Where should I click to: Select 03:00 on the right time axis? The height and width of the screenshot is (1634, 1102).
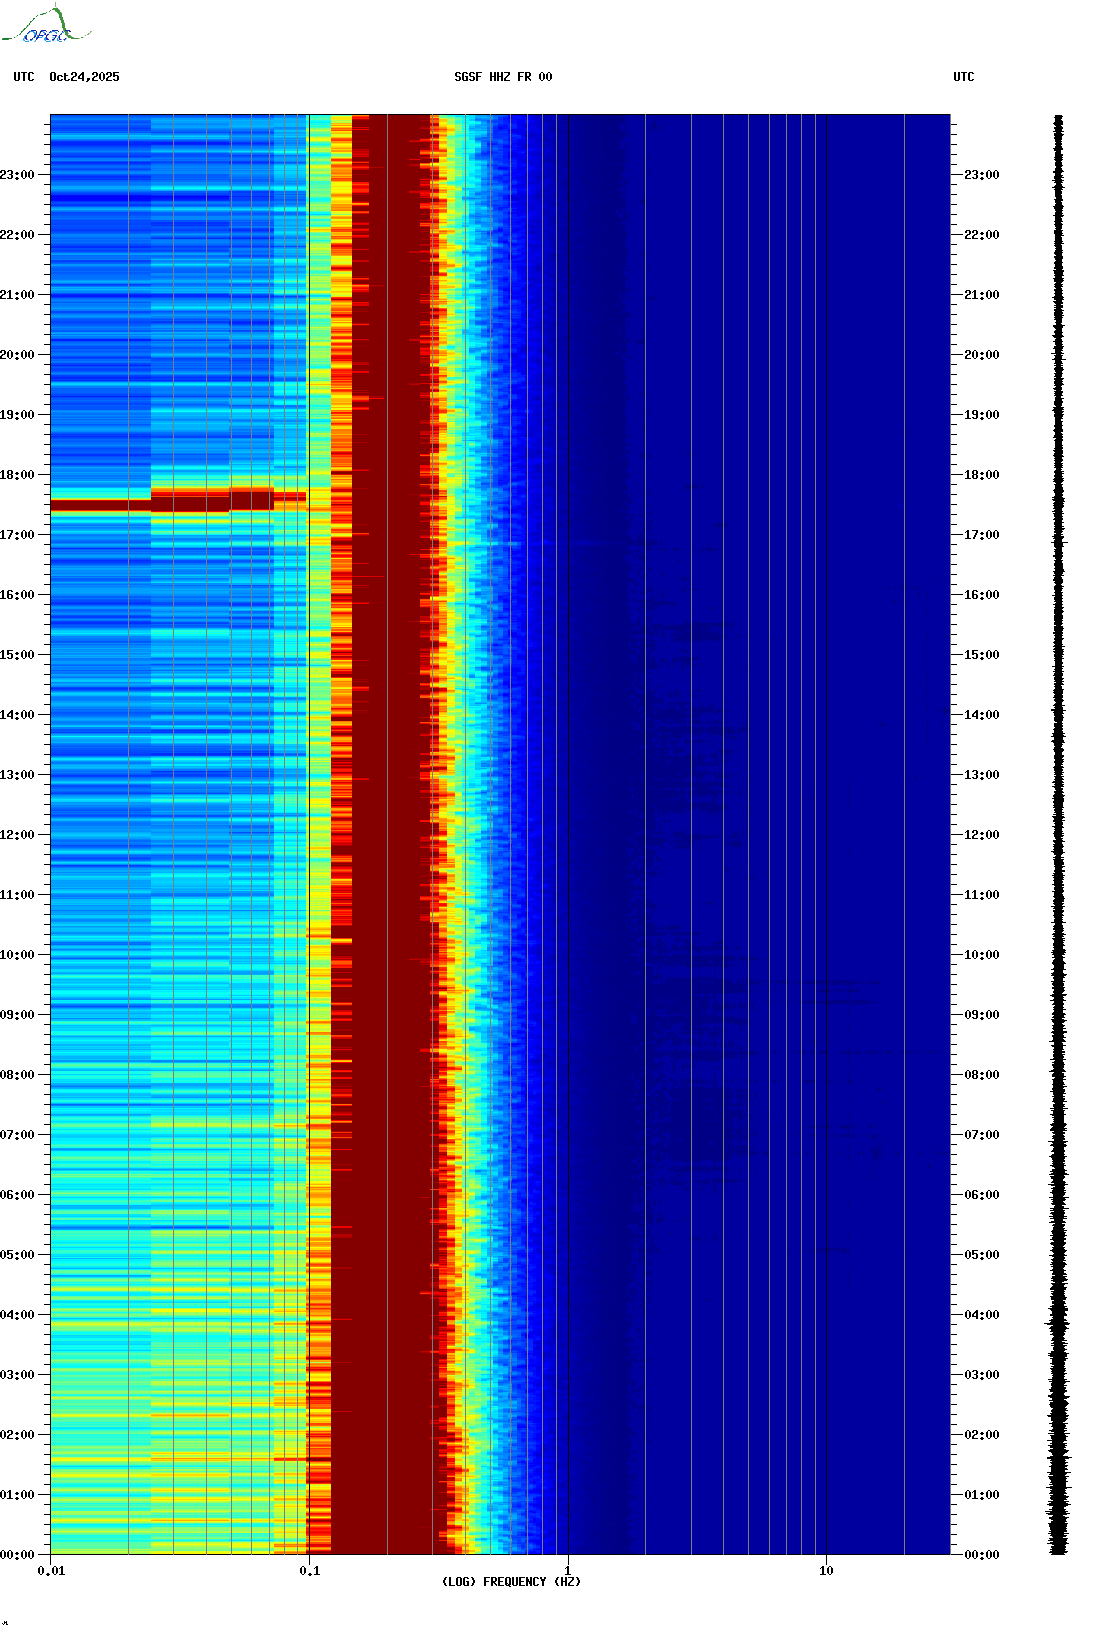(x=982, y=1375)
